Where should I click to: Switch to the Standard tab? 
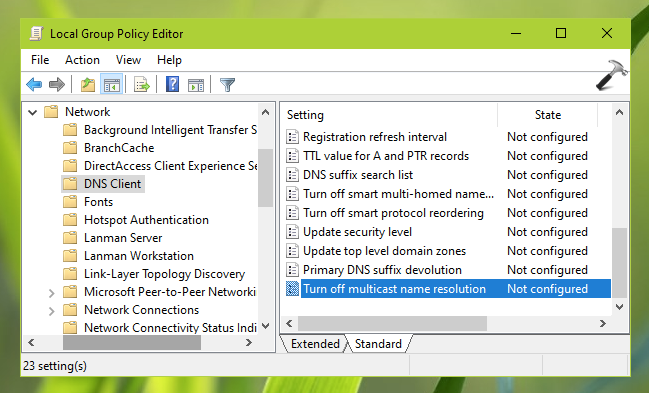click(x=378, y=344)
